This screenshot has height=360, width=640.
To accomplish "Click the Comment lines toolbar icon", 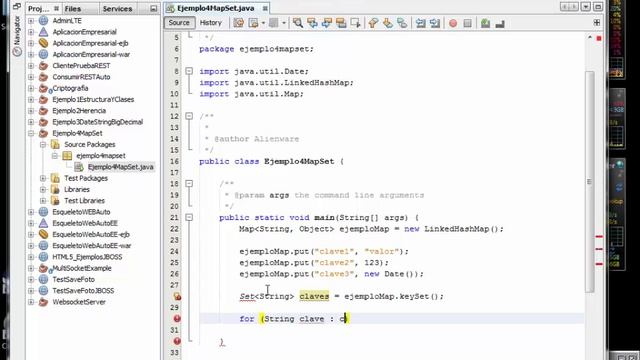I will pos(485,23).
